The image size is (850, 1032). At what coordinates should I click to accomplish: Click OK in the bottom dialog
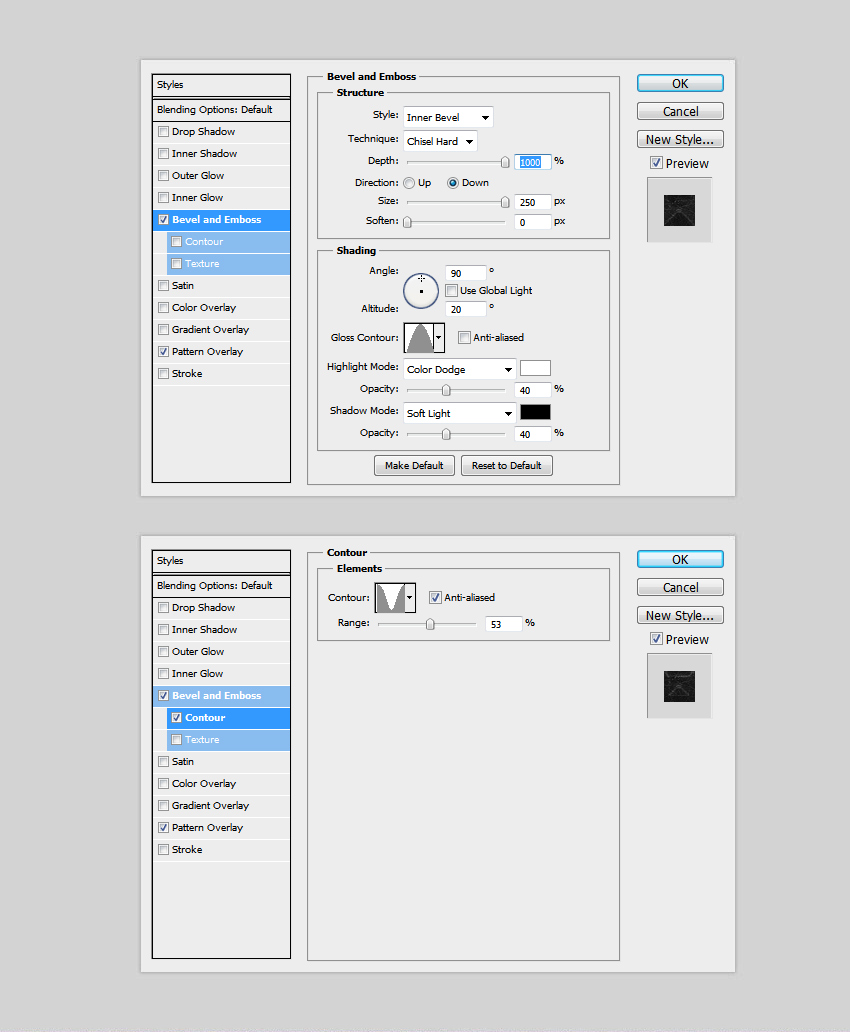680,559
